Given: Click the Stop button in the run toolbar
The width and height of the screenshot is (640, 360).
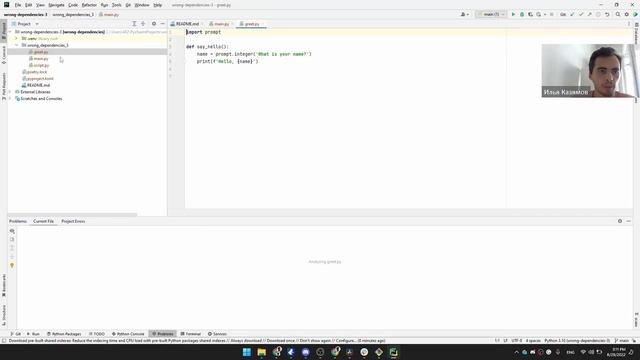Looking at the screenshot, I should click(x=551, y=14).
